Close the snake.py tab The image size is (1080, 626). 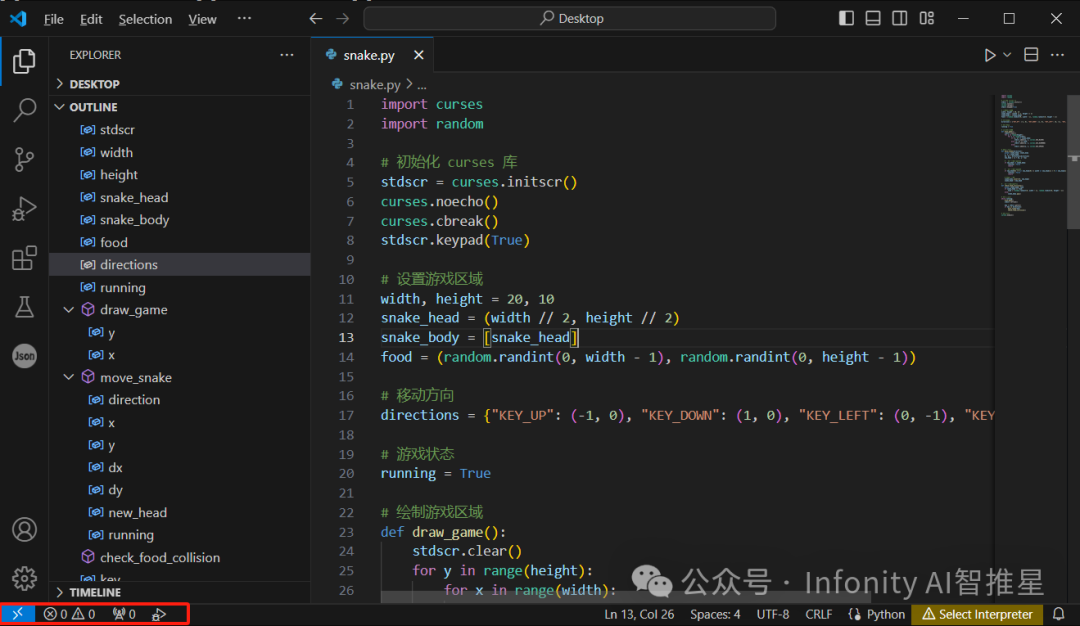419,55
